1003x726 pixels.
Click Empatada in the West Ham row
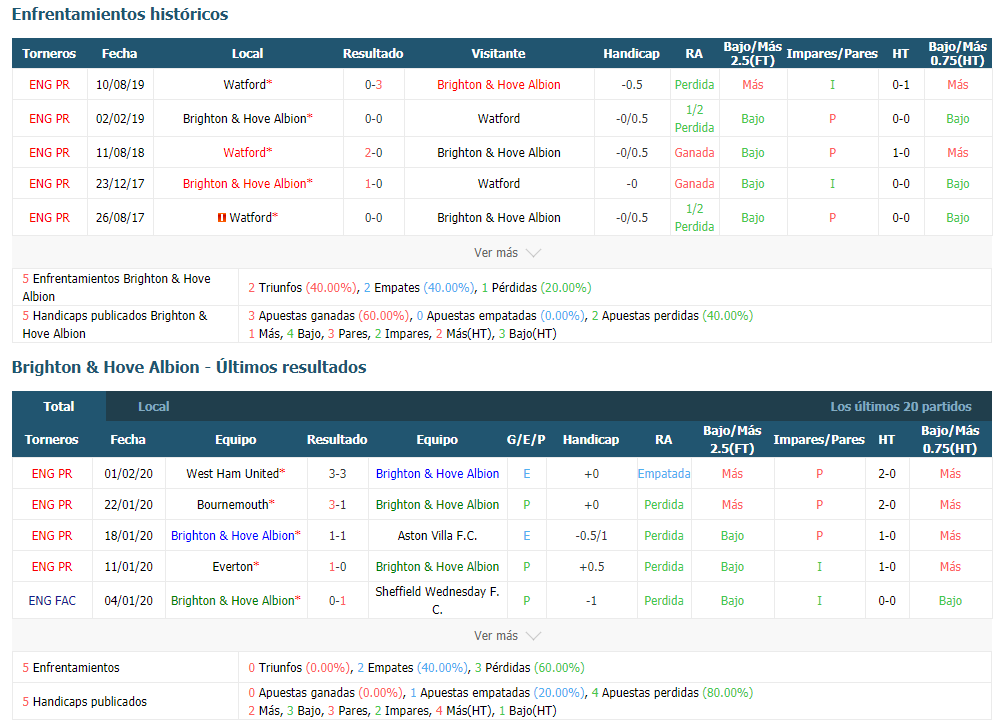coord(663,473)
